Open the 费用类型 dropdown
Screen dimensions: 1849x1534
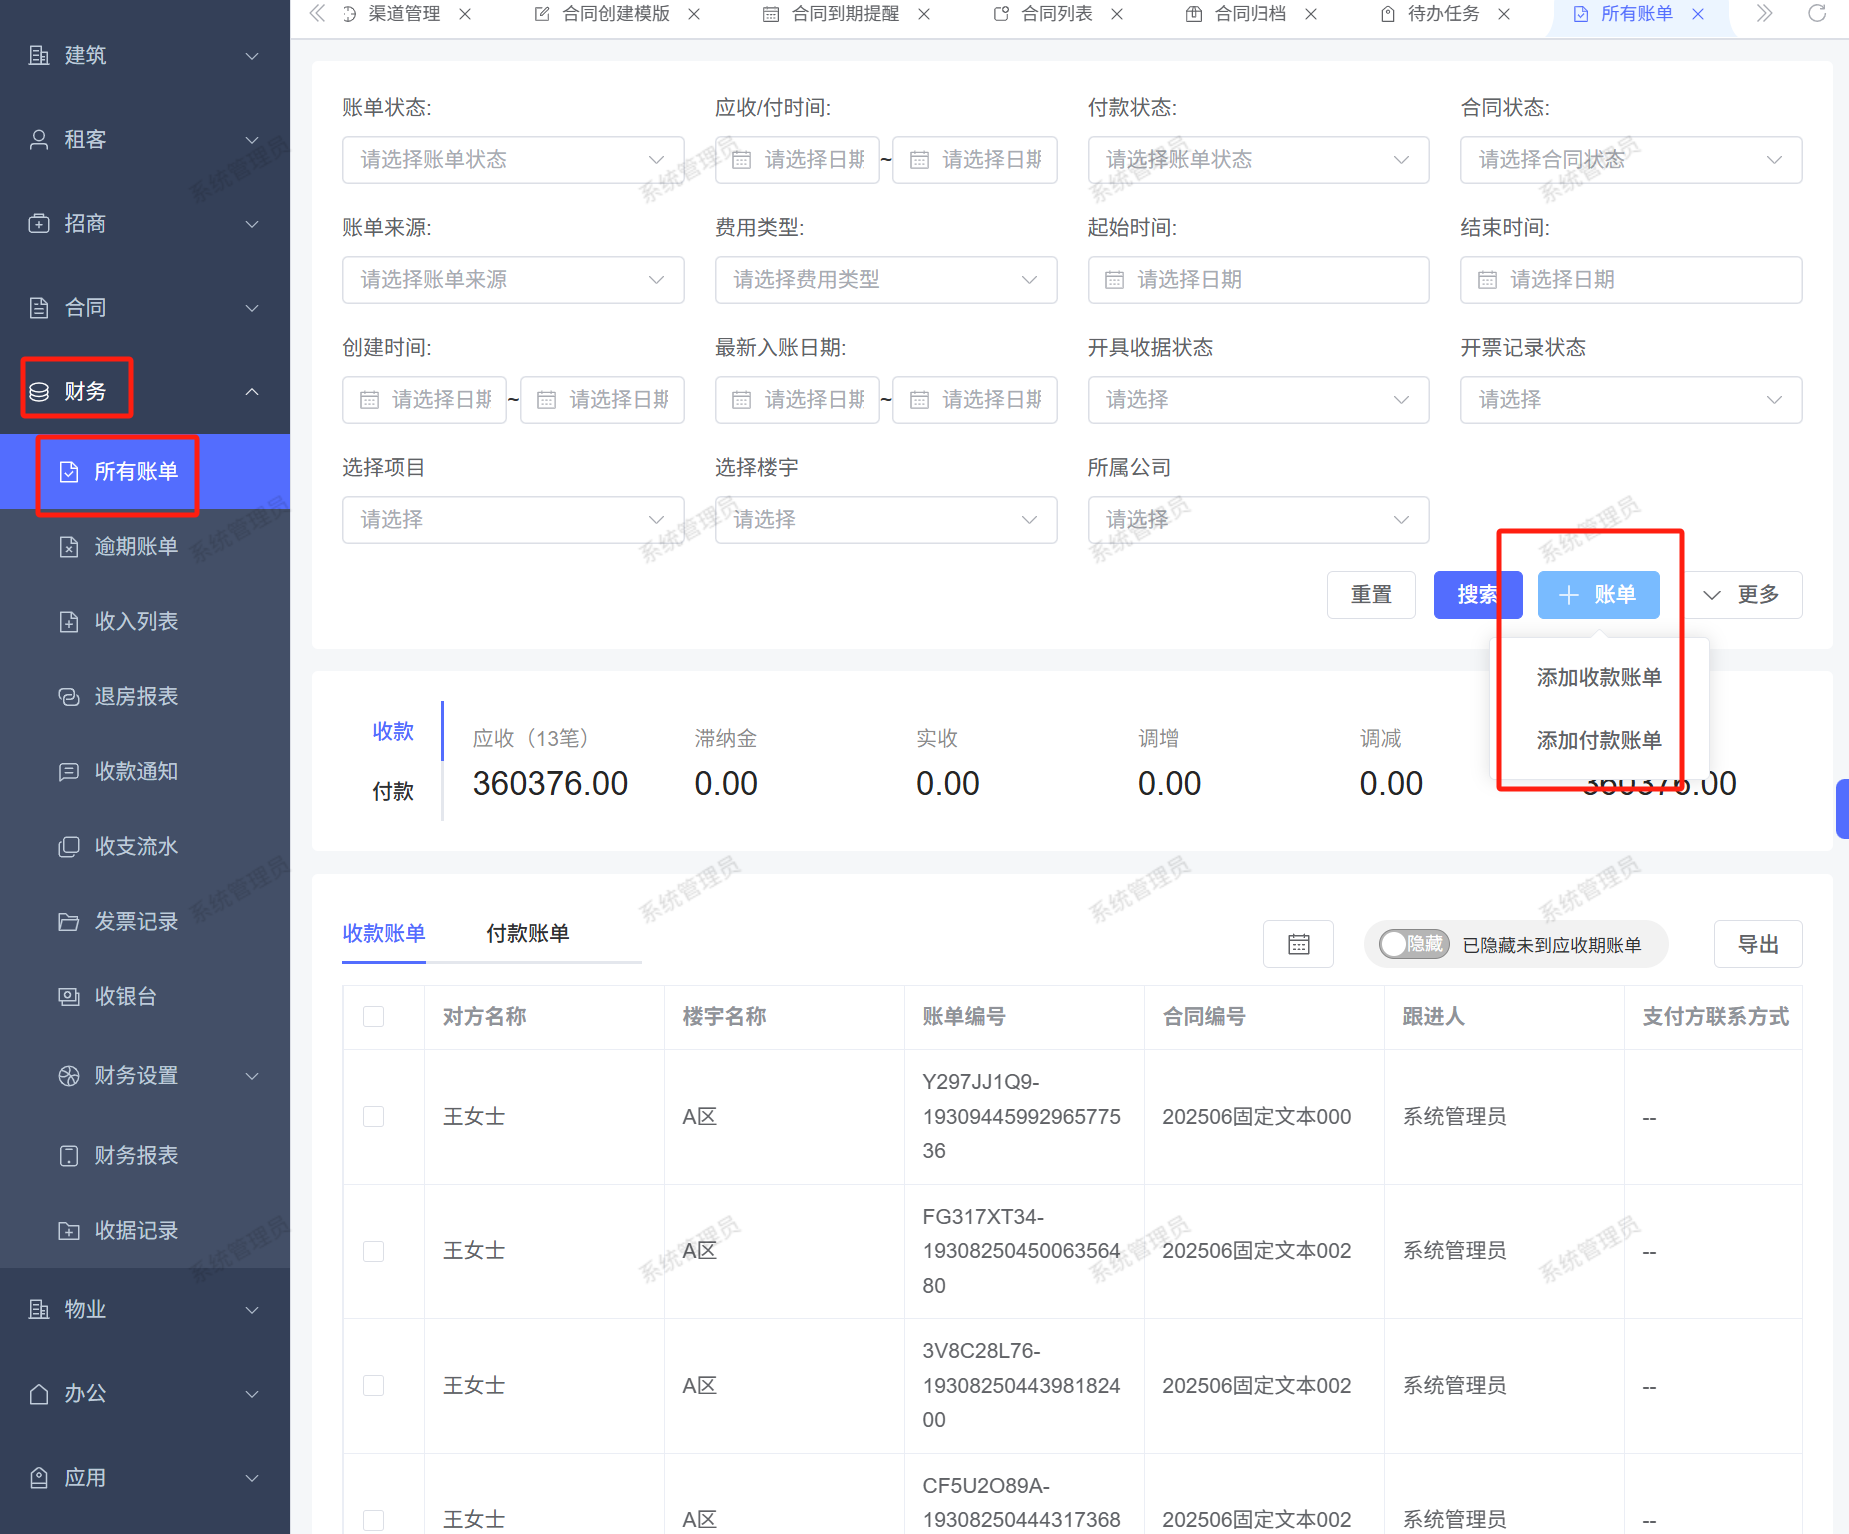point(885,280)
